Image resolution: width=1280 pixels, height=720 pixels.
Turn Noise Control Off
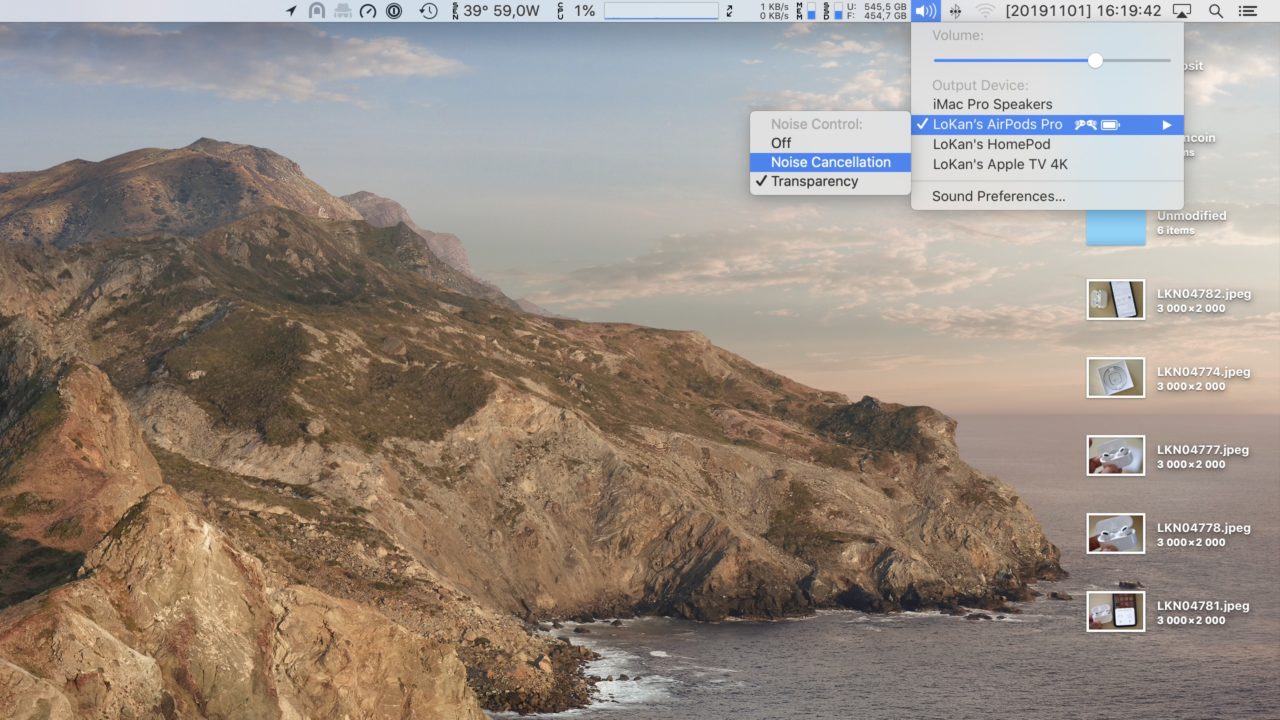coord(830,143)
